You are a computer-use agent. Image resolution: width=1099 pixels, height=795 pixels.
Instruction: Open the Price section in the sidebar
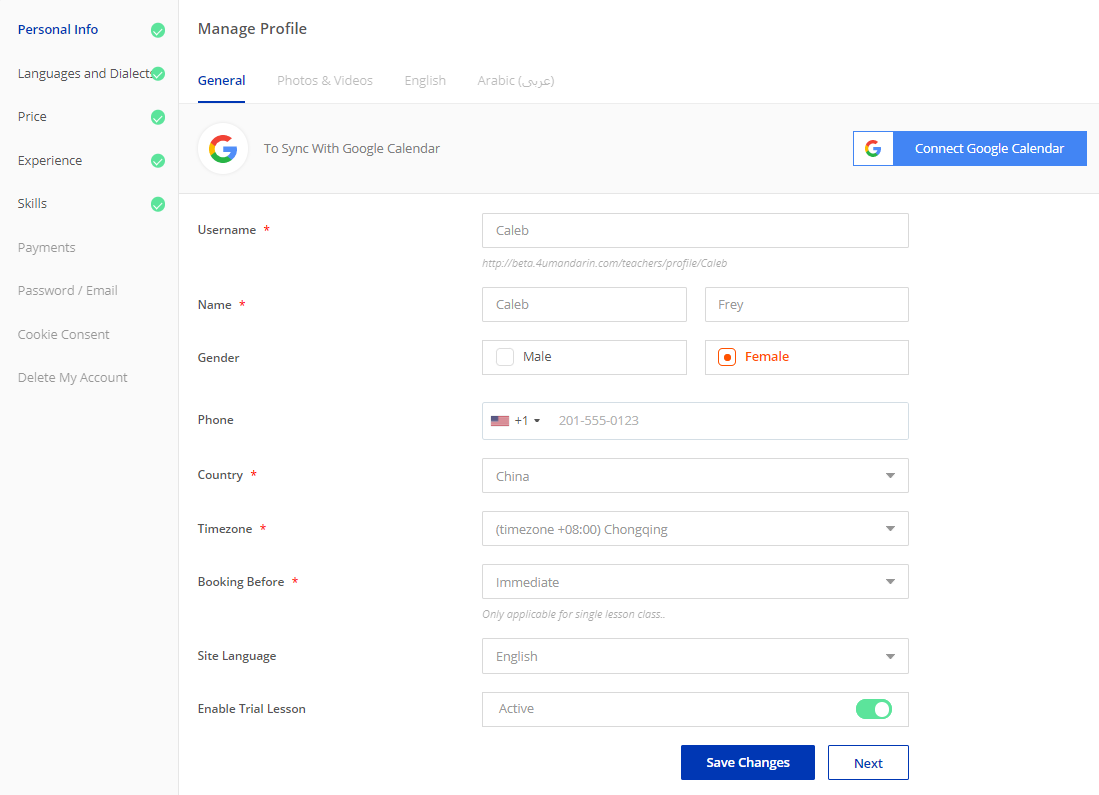pos(32,116)
